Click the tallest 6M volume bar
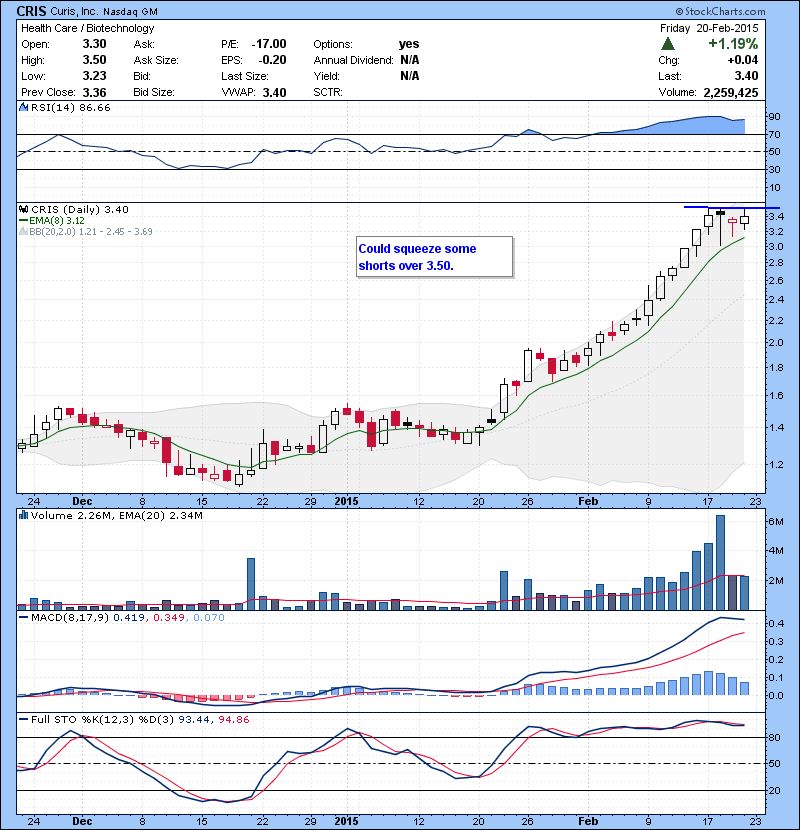 720,562
